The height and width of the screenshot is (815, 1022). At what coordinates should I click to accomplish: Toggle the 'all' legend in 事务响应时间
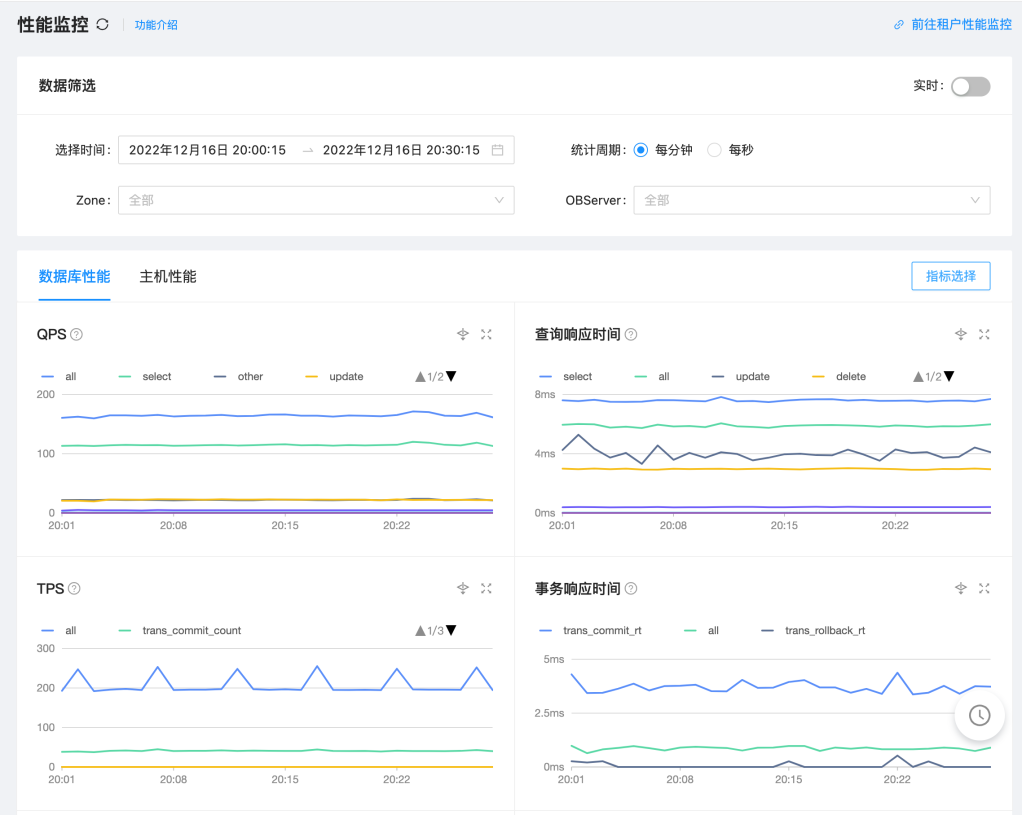(701, 630)
